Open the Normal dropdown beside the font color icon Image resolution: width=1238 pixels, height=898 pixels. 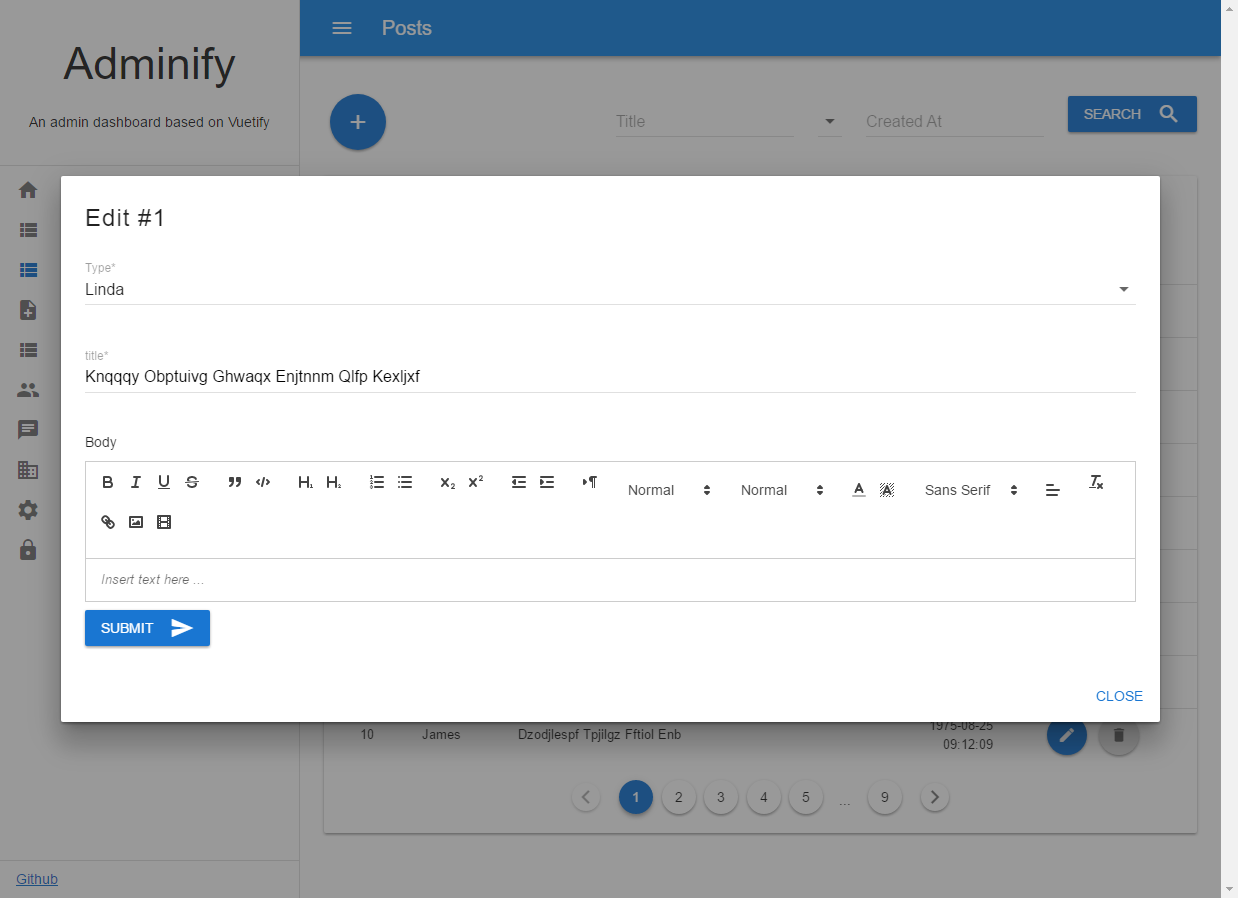(x=782, y=490)
